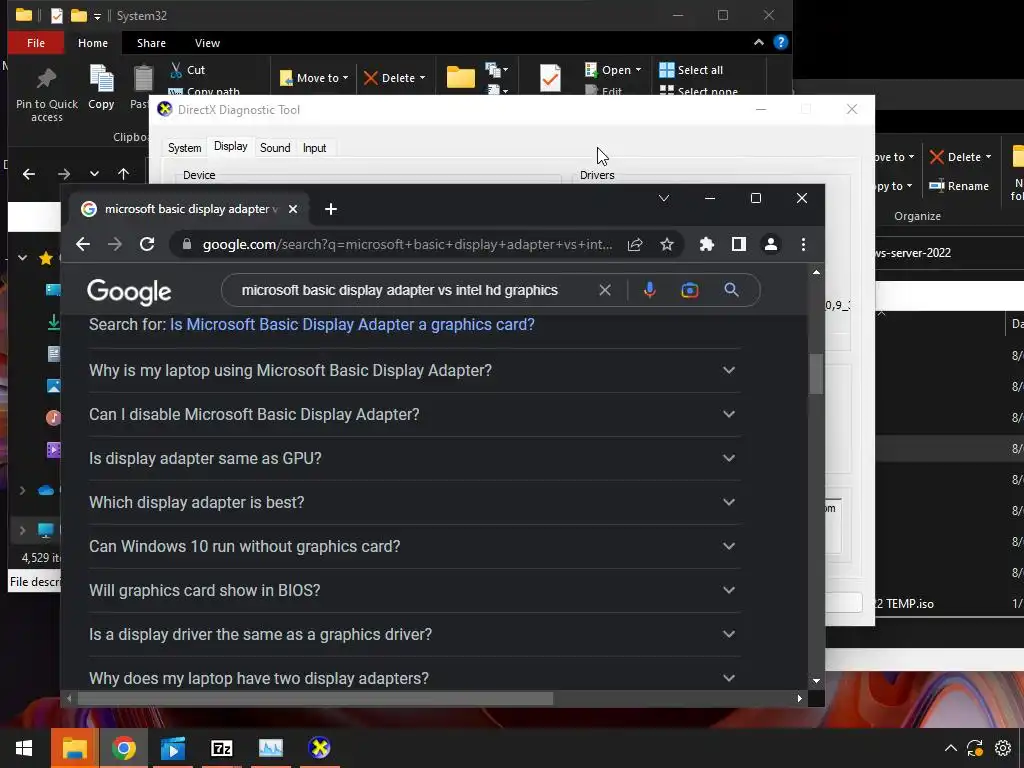The width and height of the screenshot is (1024, 768).
Task: Click the New folder icon in System32 ribbon
Action: [460, 77]
